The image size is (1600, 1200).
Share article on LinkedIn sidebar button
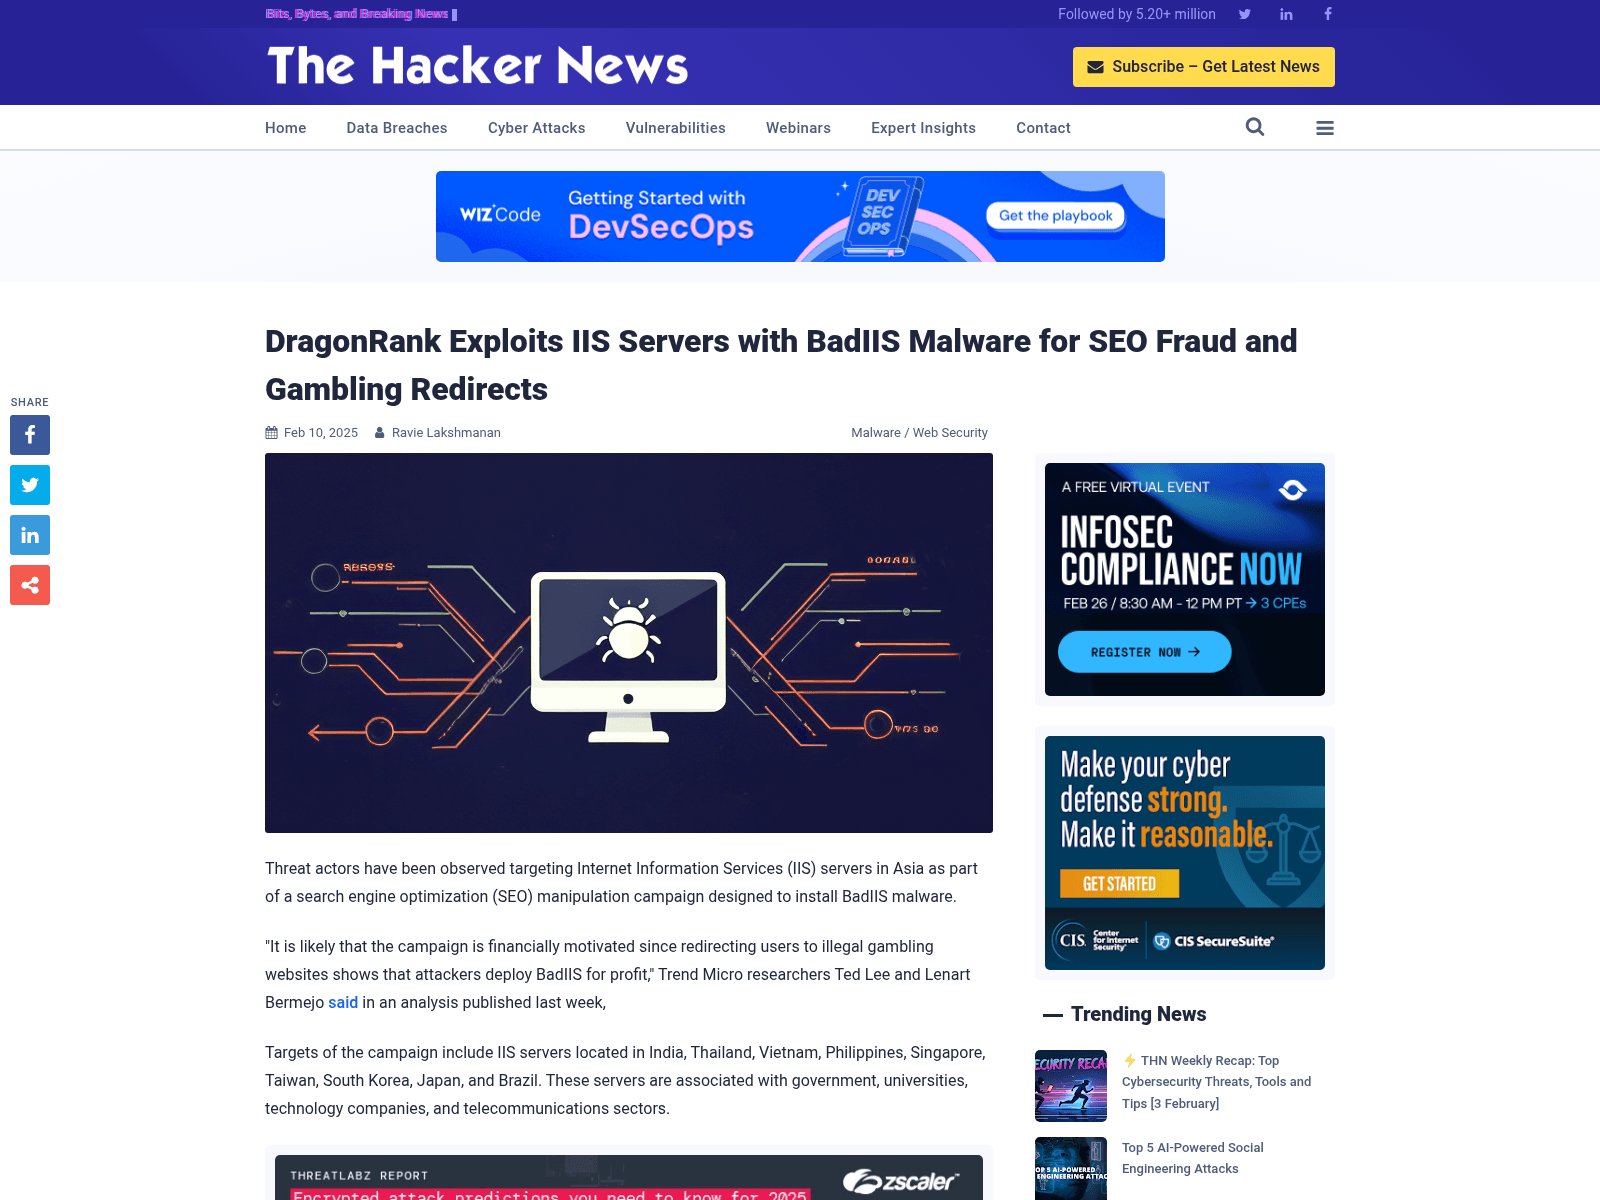click(x=30, y=535)
